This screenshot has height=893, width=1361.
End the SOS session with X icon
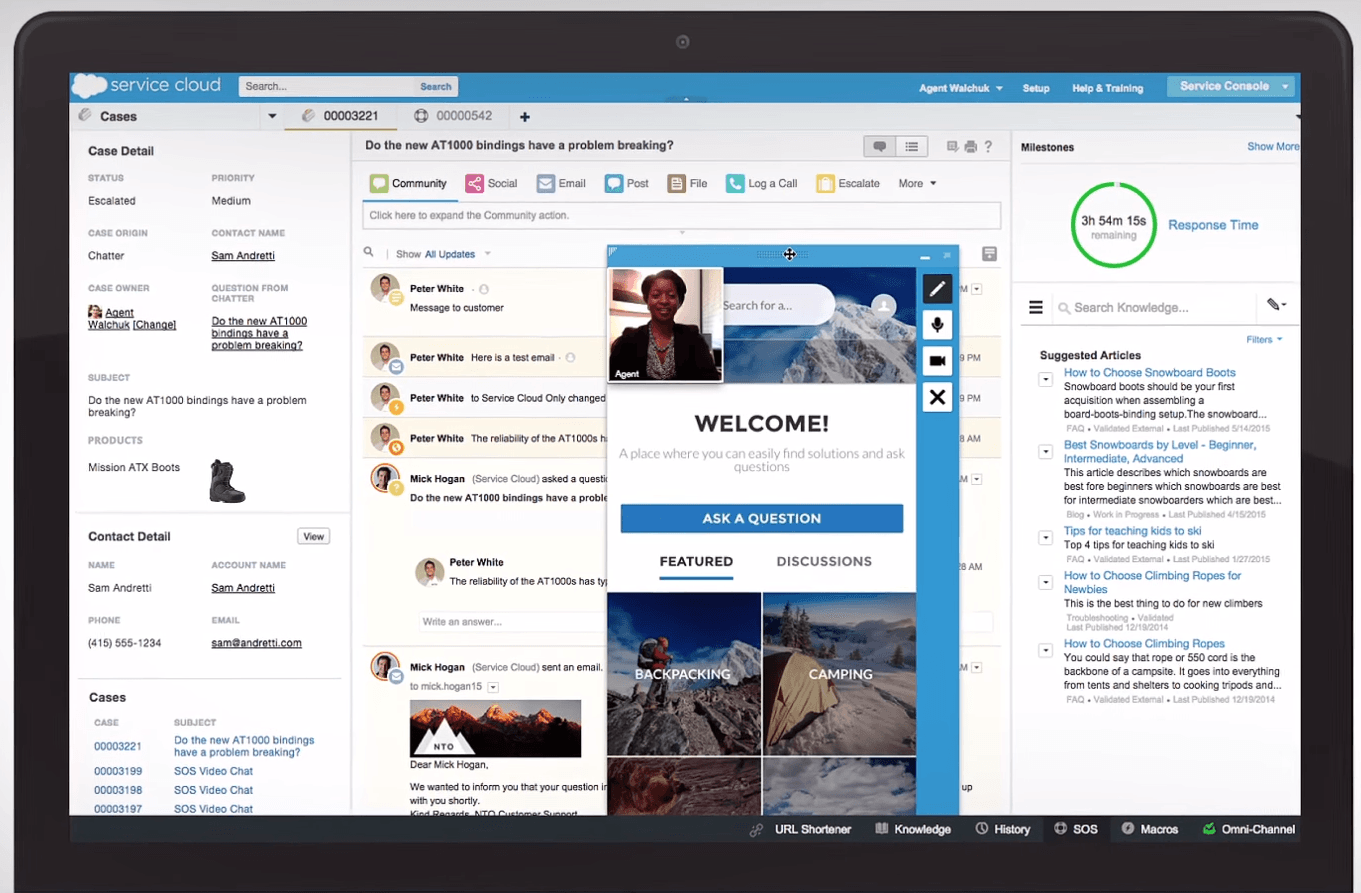click(937, 397)
